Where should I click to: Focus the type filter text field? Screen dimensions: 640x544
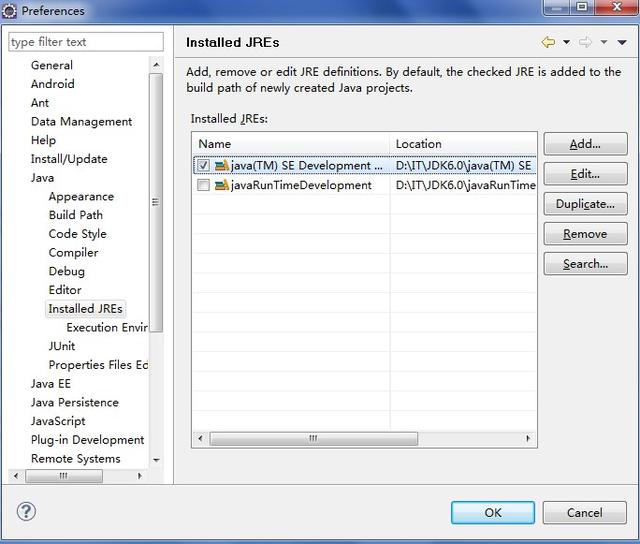(86, 42)
